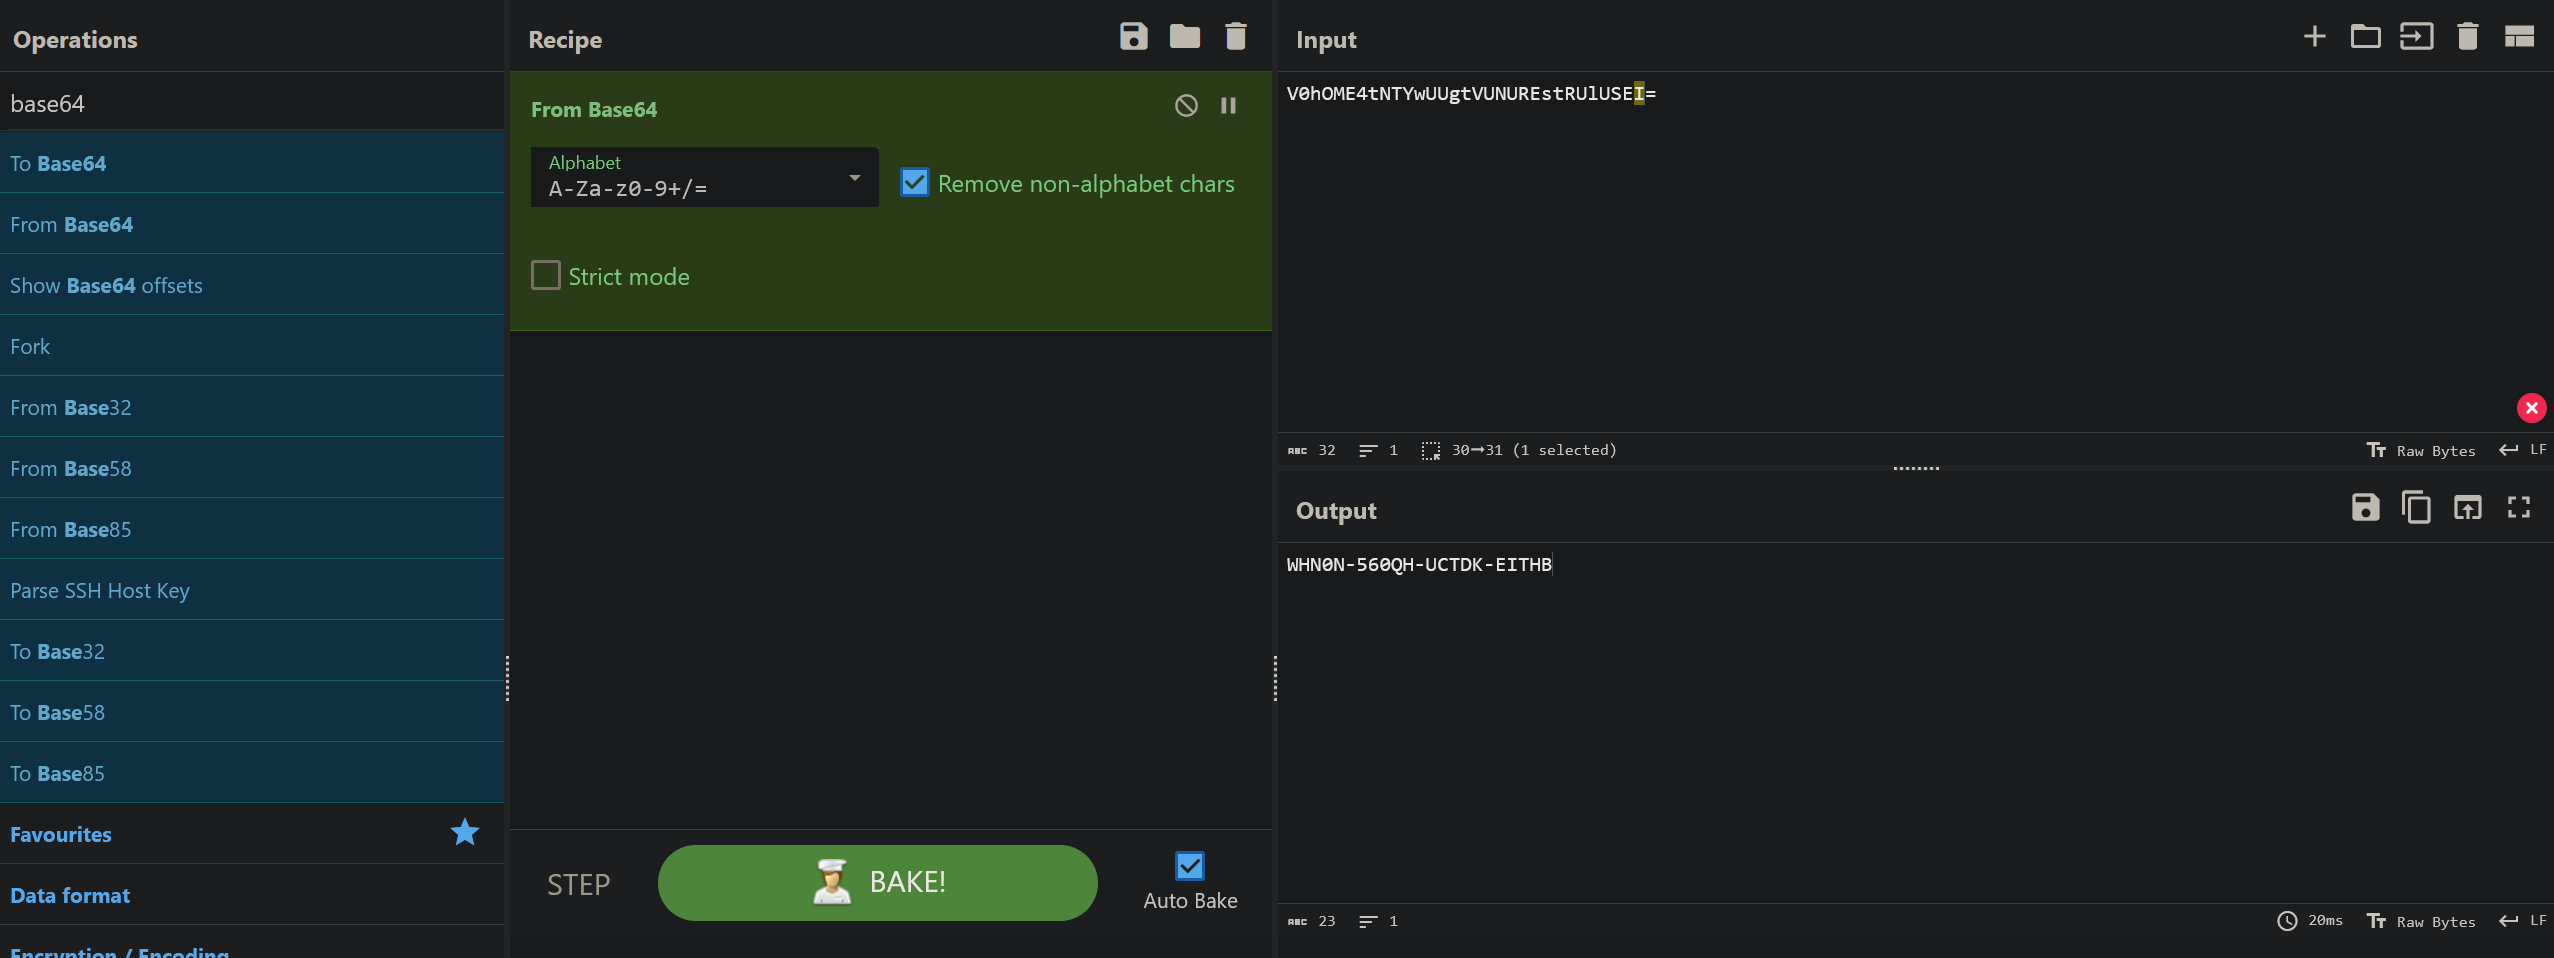Clear the input with the trash icon

(x=2467, y=37)
